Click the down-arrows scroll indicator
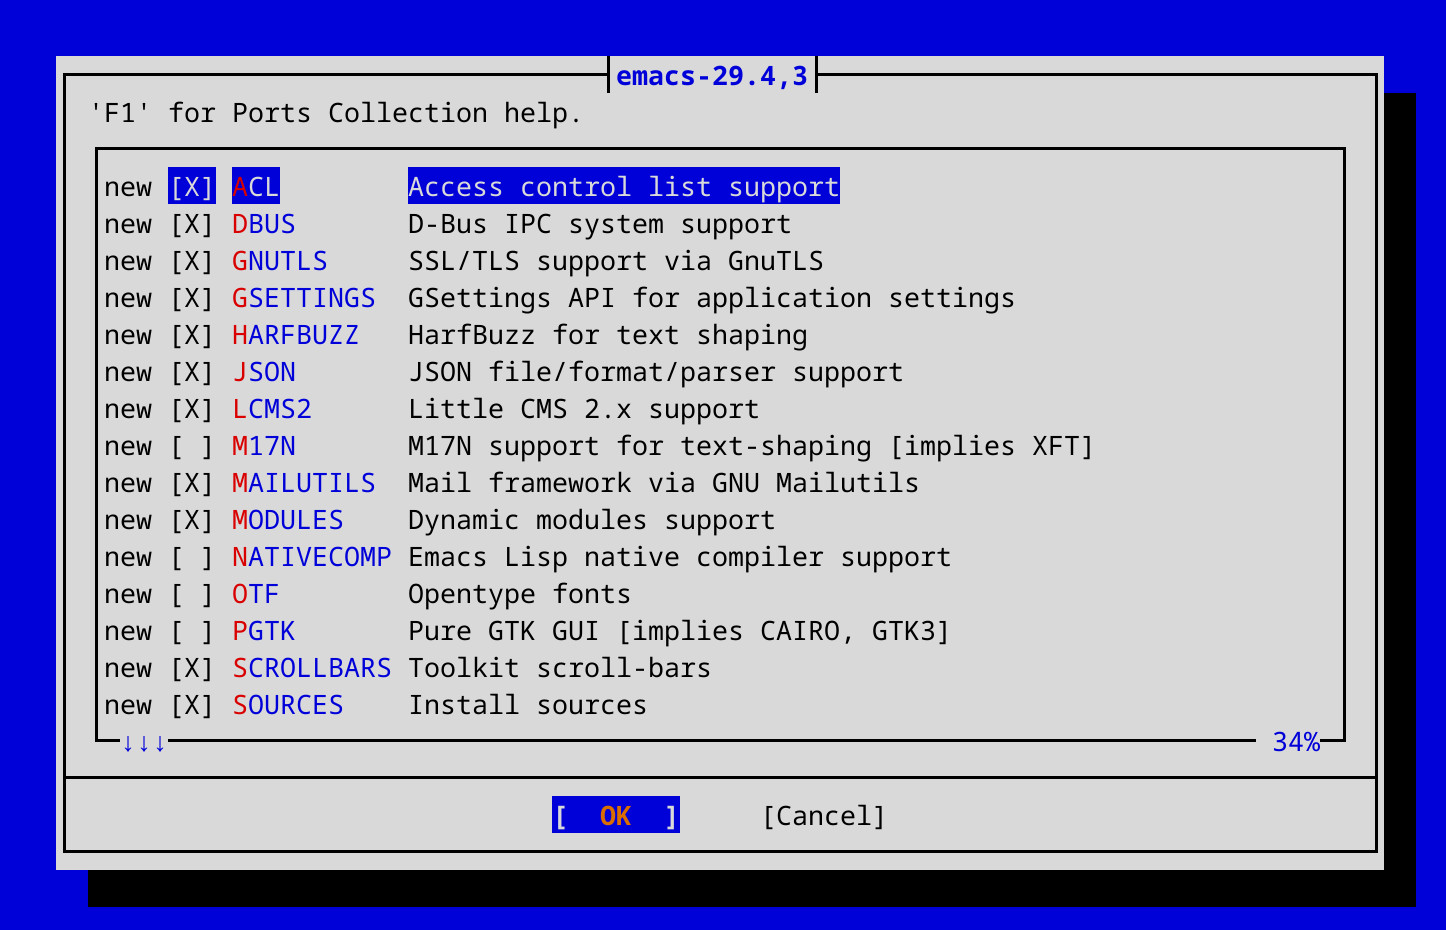 tap(144, 742)
